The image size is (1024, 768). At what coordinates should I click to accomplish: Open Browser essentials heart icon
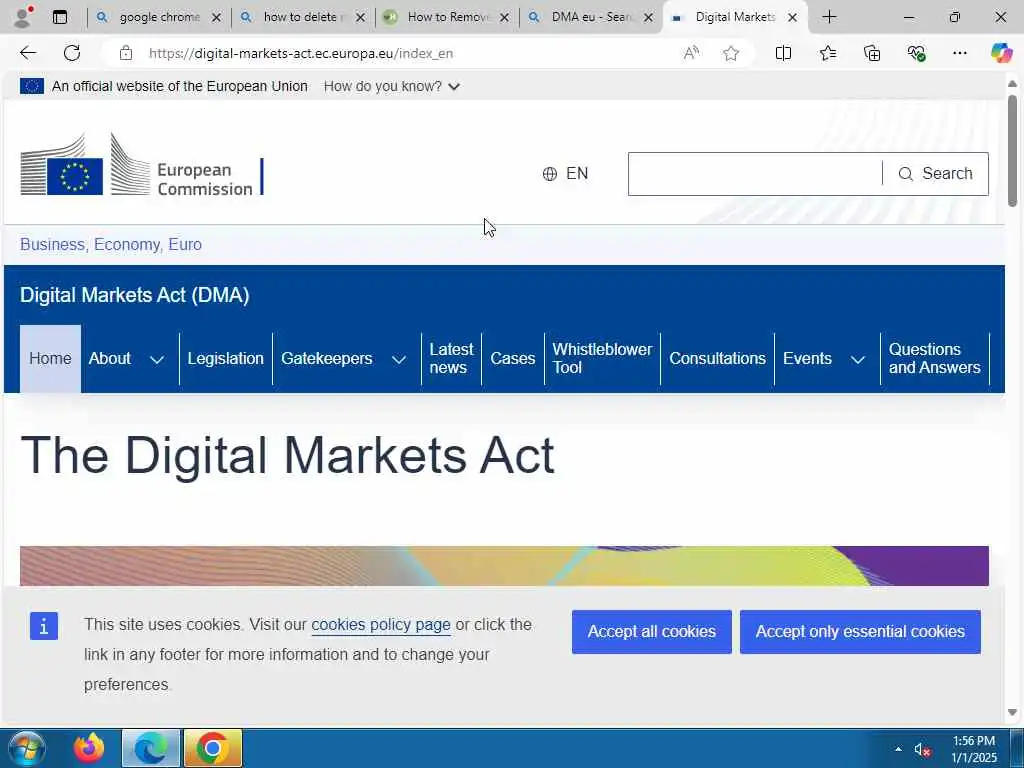[916, 53]
